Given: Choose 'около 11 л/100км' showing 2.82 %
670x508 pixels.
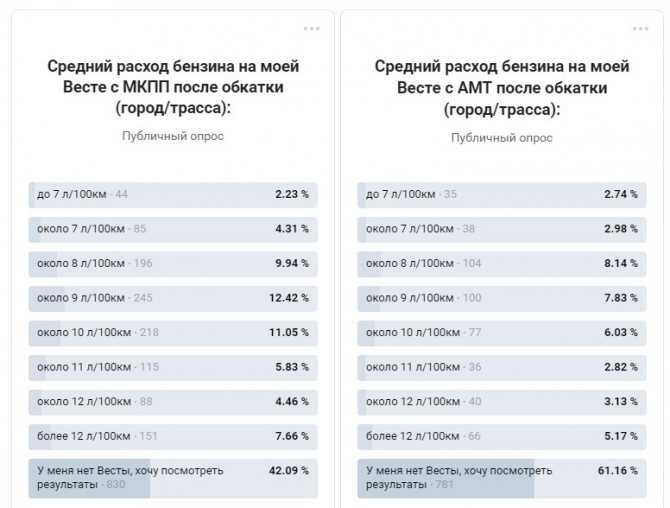Looking at the screenshot, I should (x=502, y=368).
